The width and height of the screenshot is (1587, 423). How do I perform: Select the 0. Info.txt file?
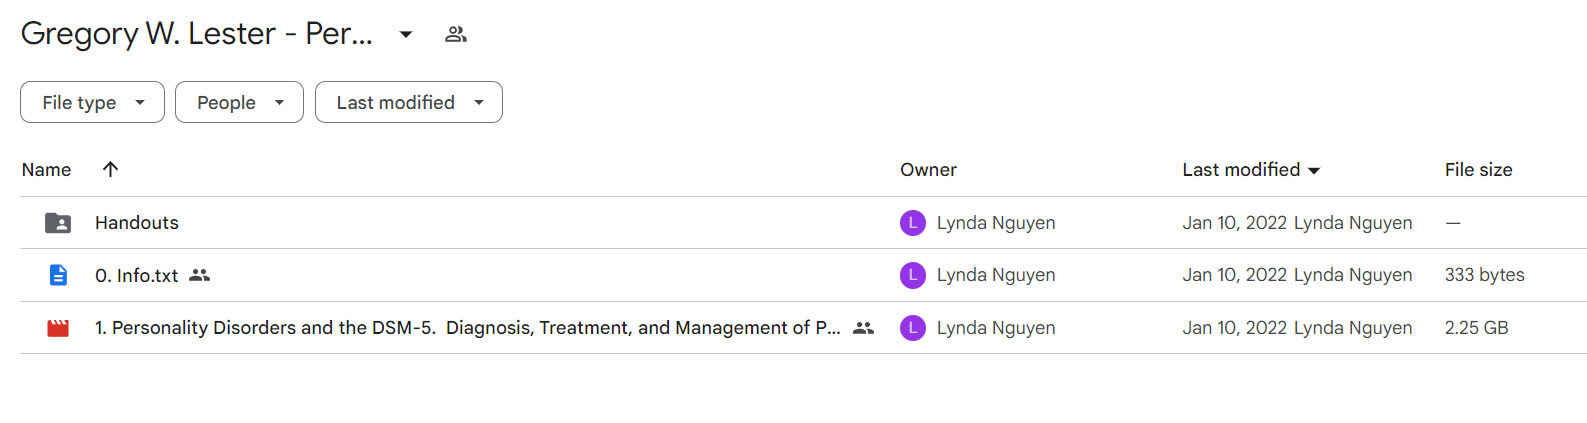tap(137, 275)
